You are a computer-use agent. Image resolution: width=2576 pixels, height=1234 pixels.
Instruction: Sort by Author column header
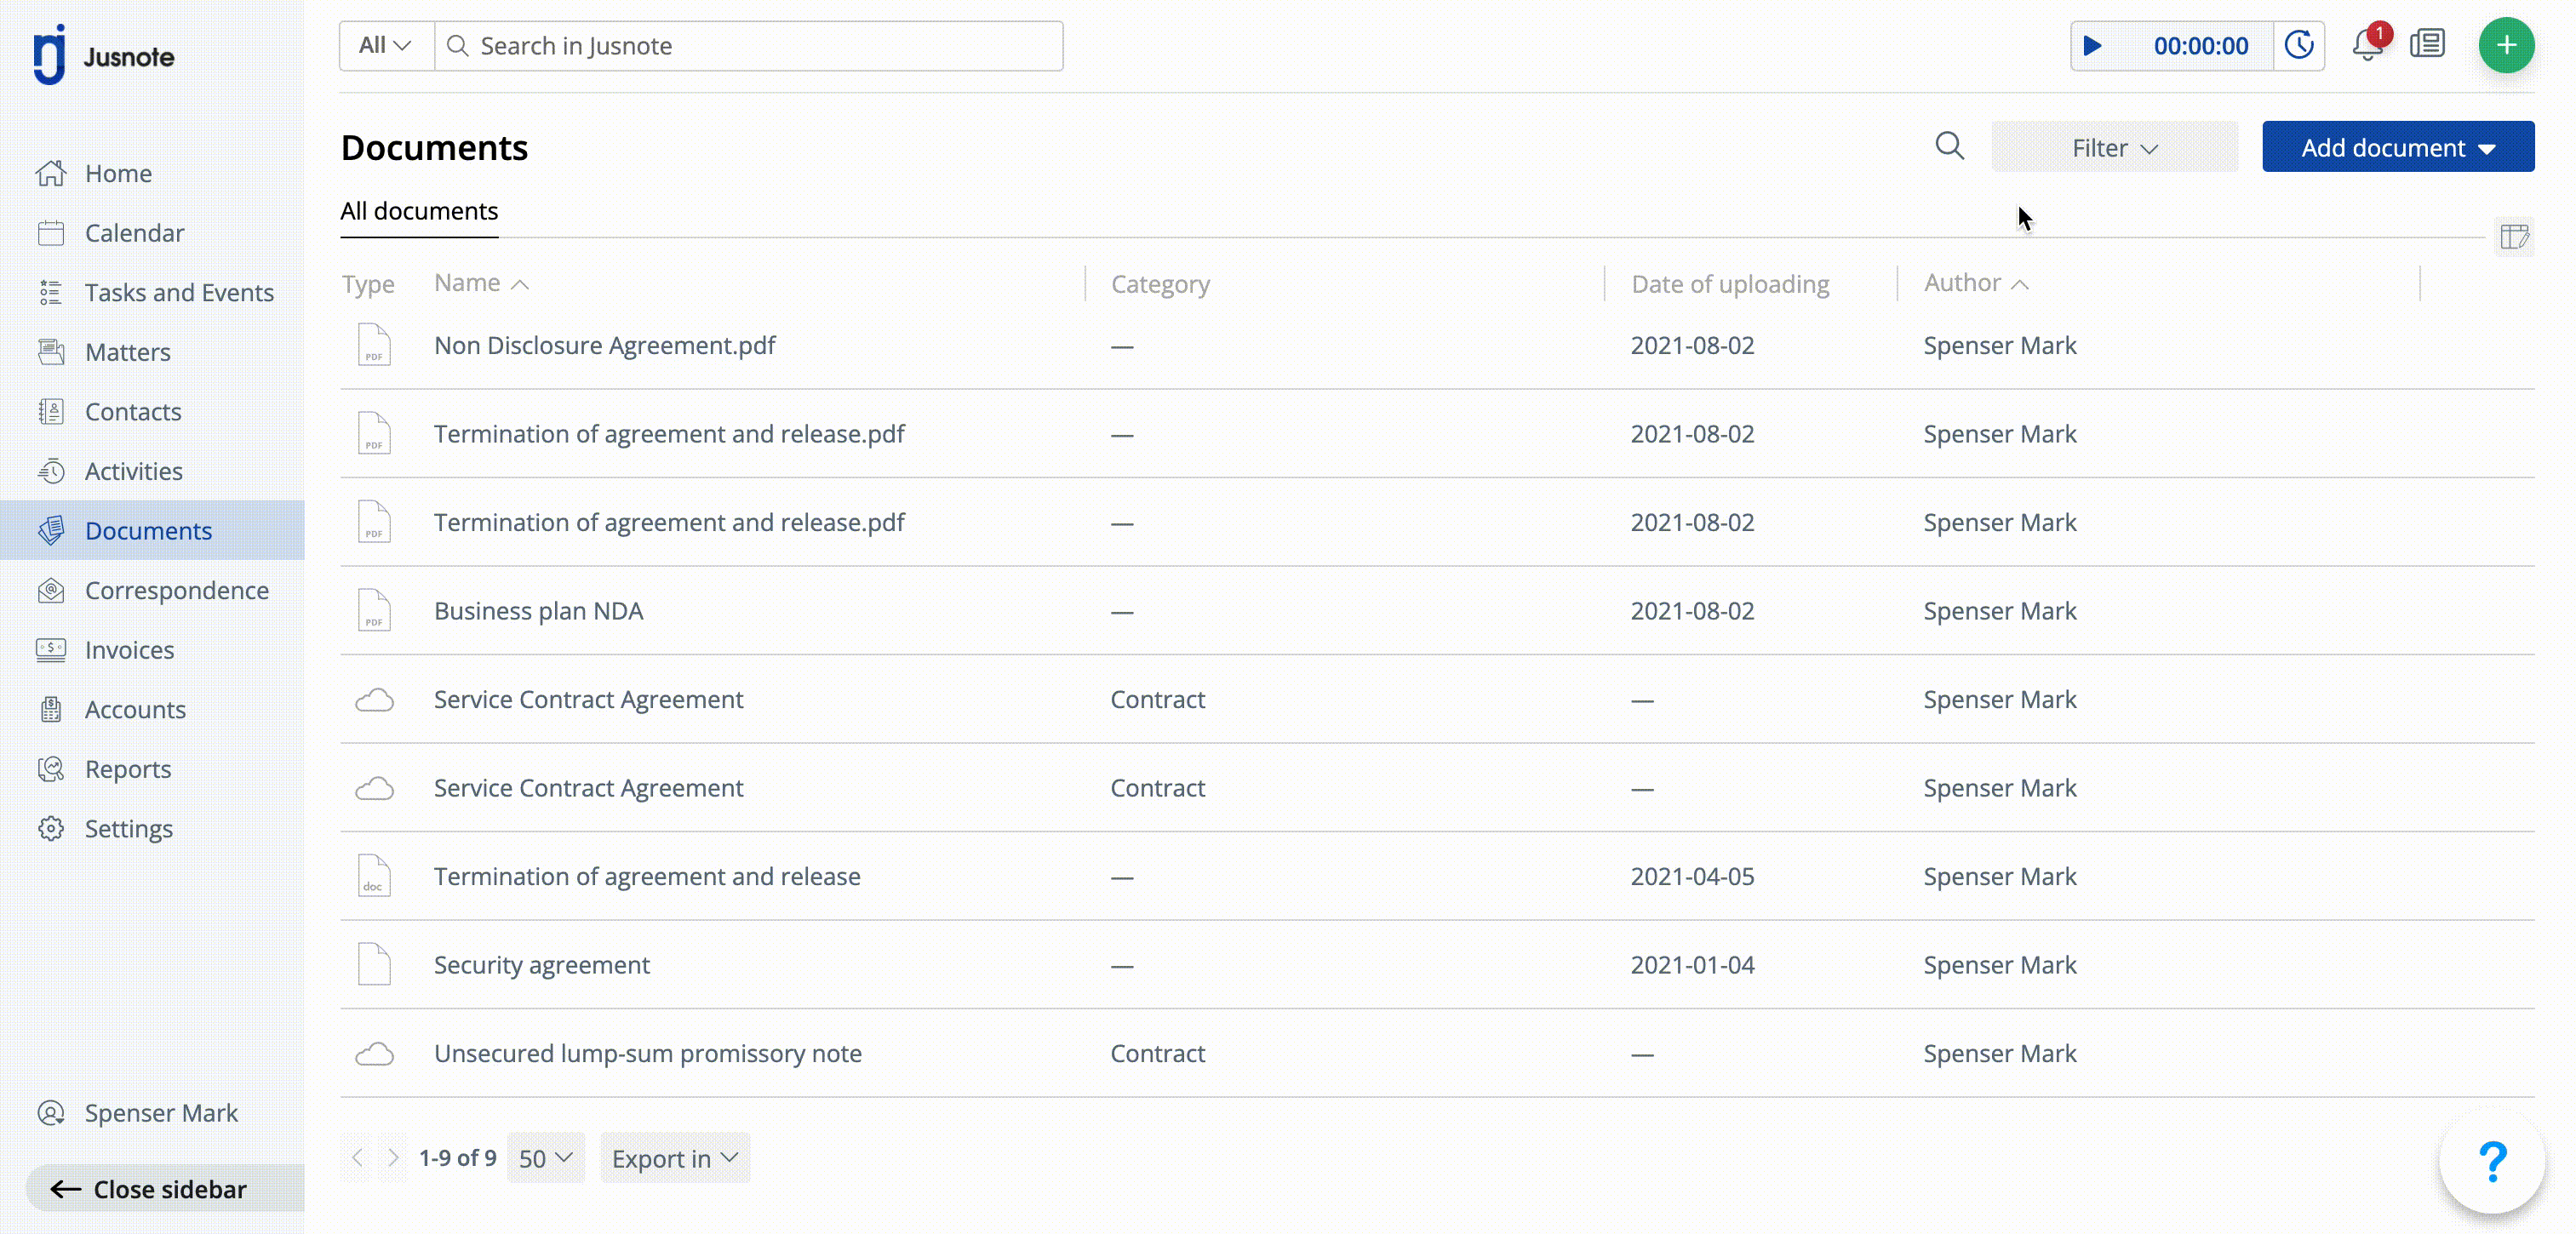click(x=1976, y=283)
